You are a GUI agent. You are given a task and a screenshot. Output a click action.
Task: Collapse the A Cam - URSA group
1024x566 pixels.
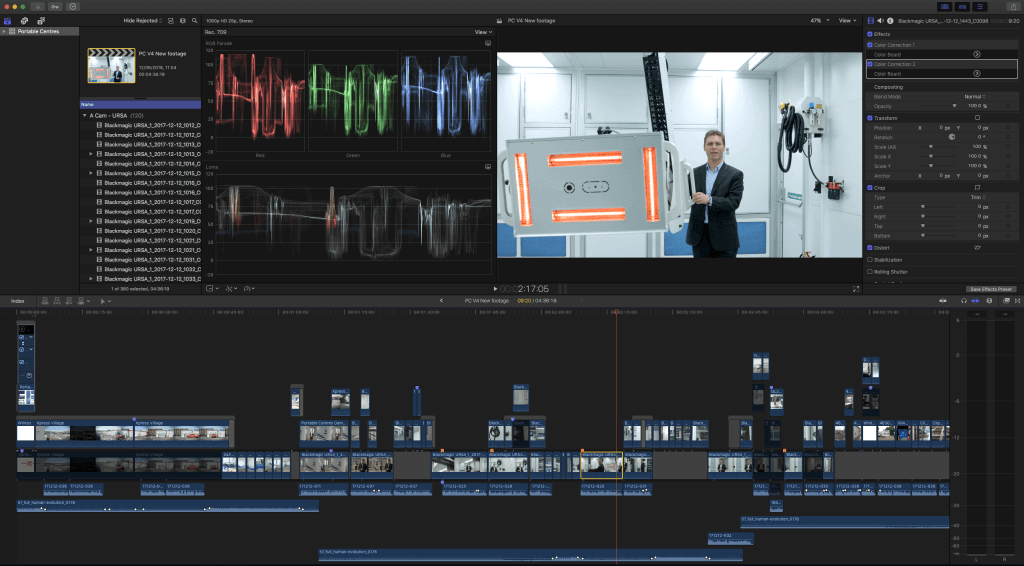coord(85,115)
